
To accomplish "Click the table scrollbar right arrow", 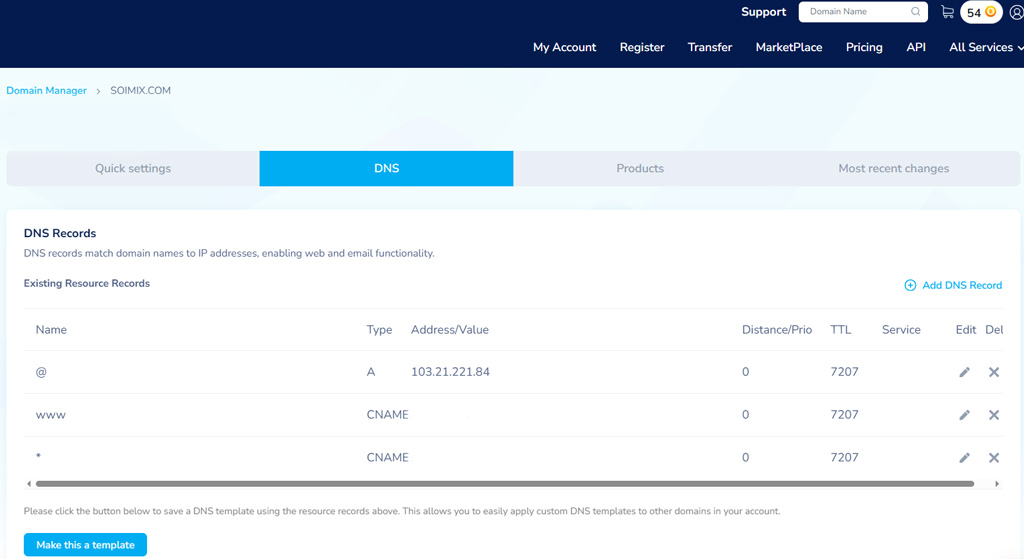I will [x=997, y=484].
